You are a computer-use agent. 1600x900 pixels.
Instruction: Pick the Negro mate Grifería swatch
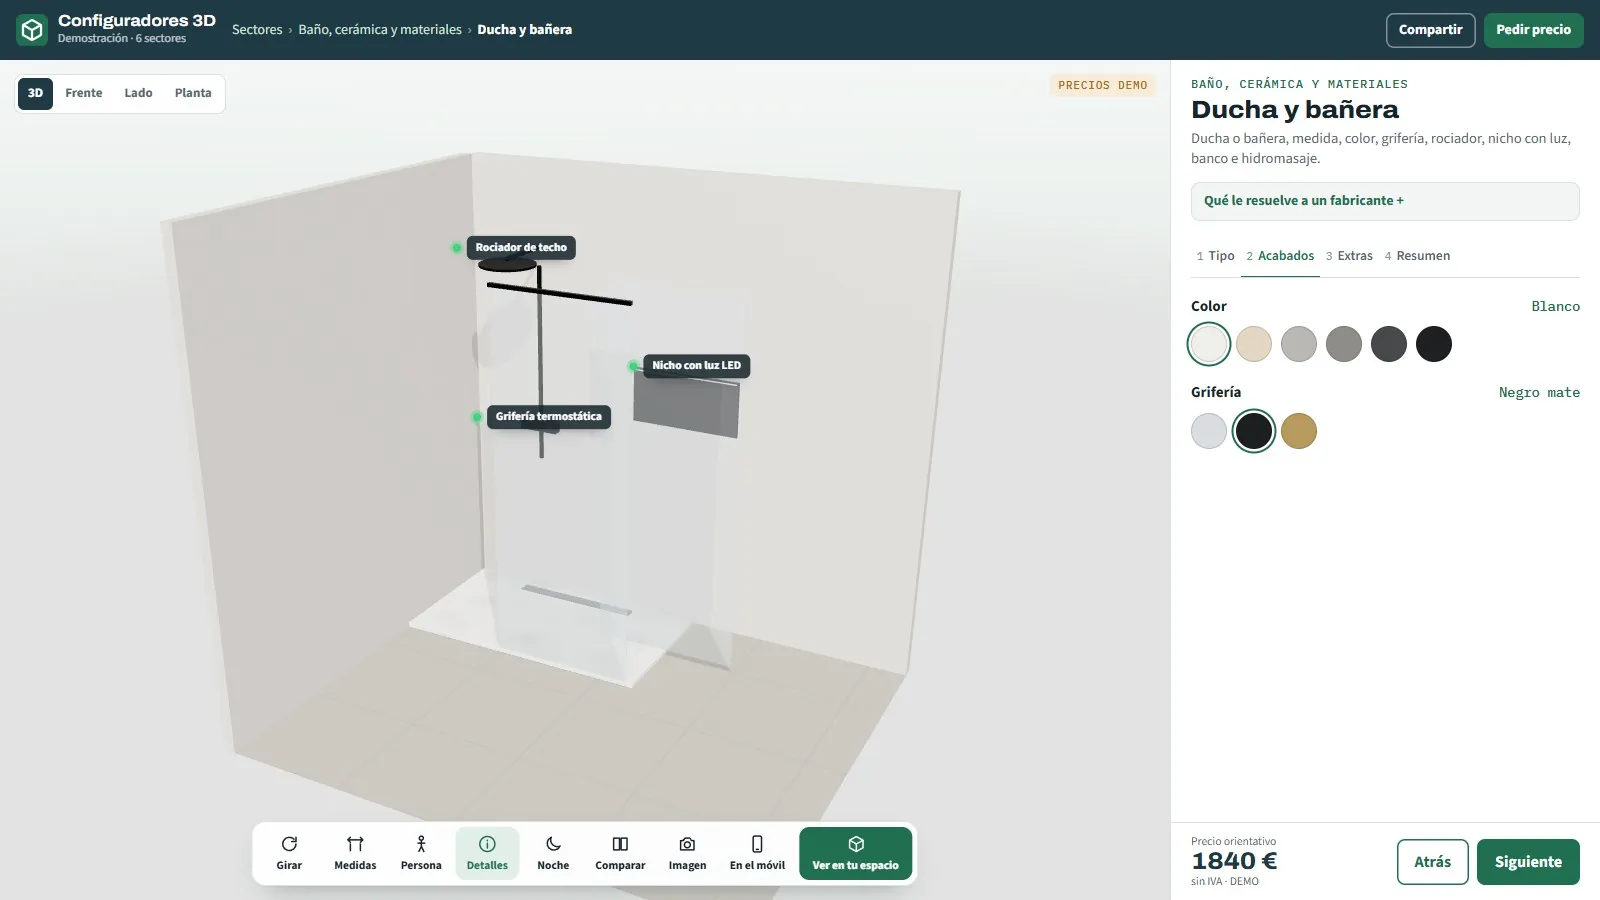[1254, 431]
